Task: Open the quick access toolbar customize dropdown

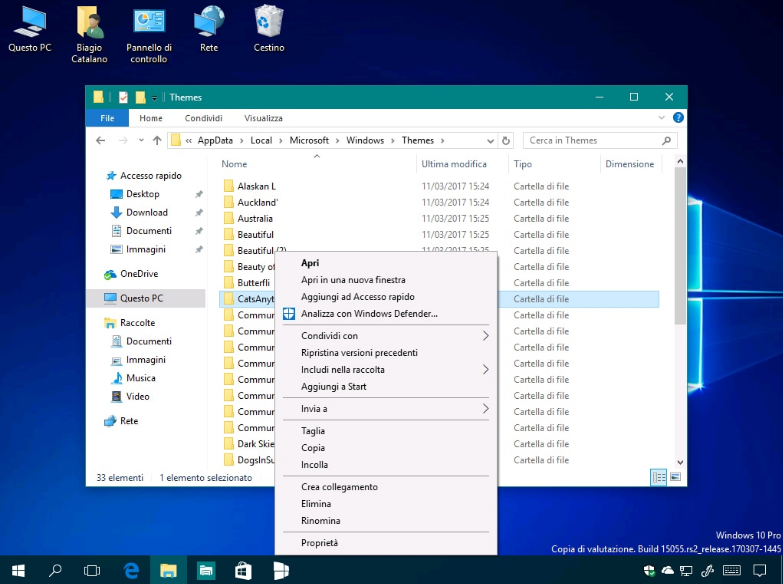Action: pyautogui.click(x=154, y=98)
